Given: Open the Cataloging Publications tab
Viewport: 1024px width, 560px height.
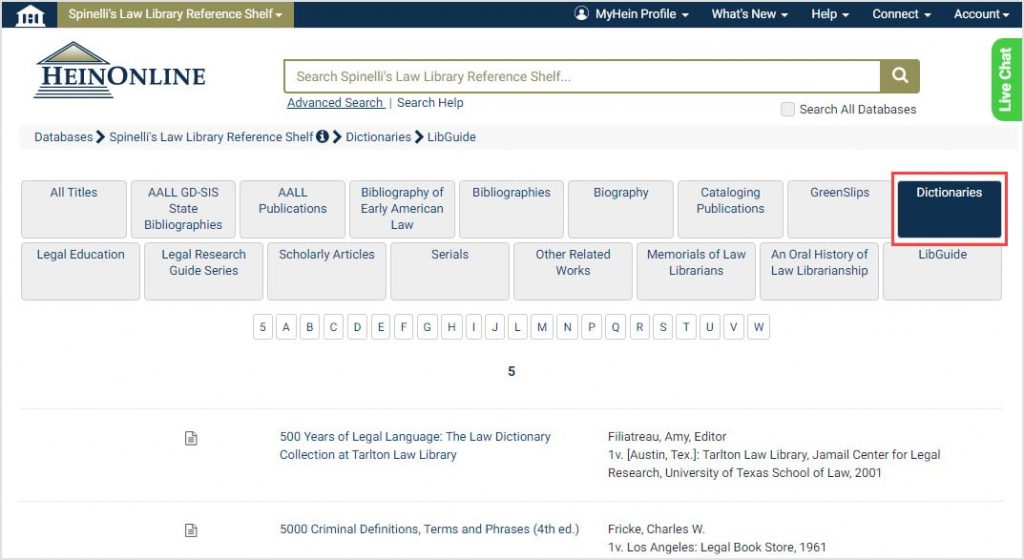Looking at the screenshot, I should tap(730, 209).
